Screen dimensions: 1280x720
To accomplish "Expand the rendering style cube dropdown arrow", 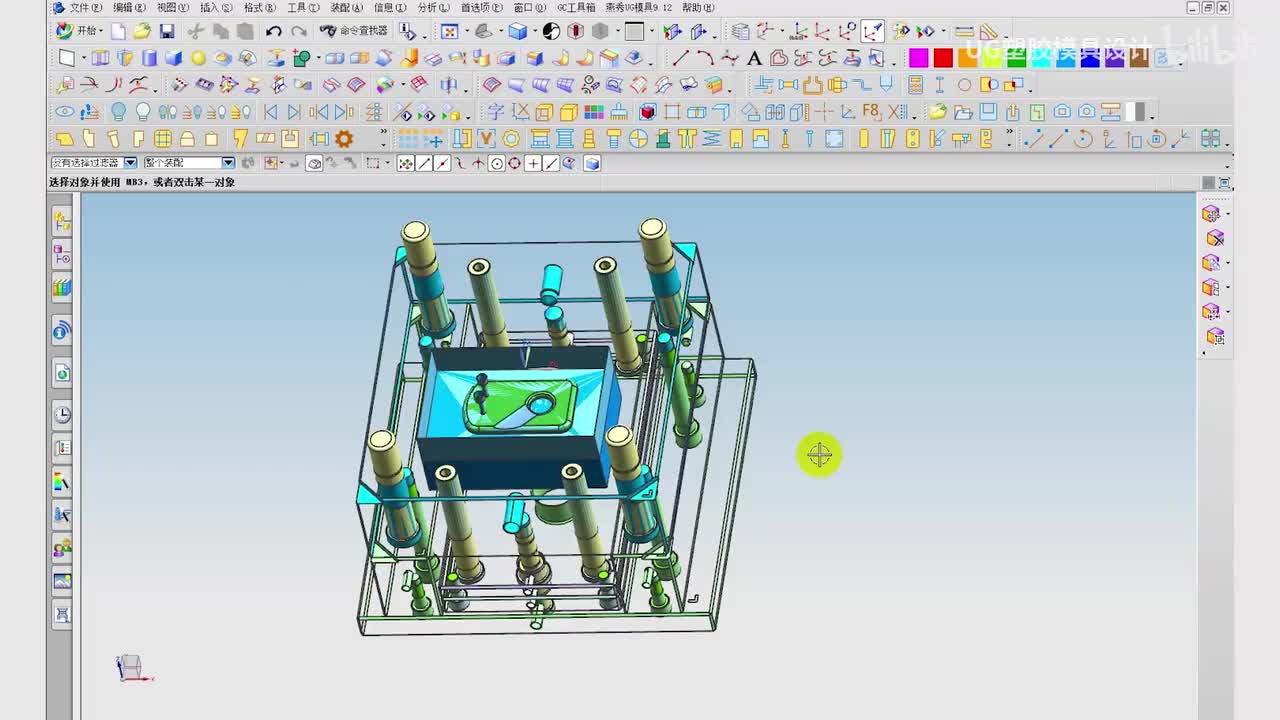I will point(533,32).
